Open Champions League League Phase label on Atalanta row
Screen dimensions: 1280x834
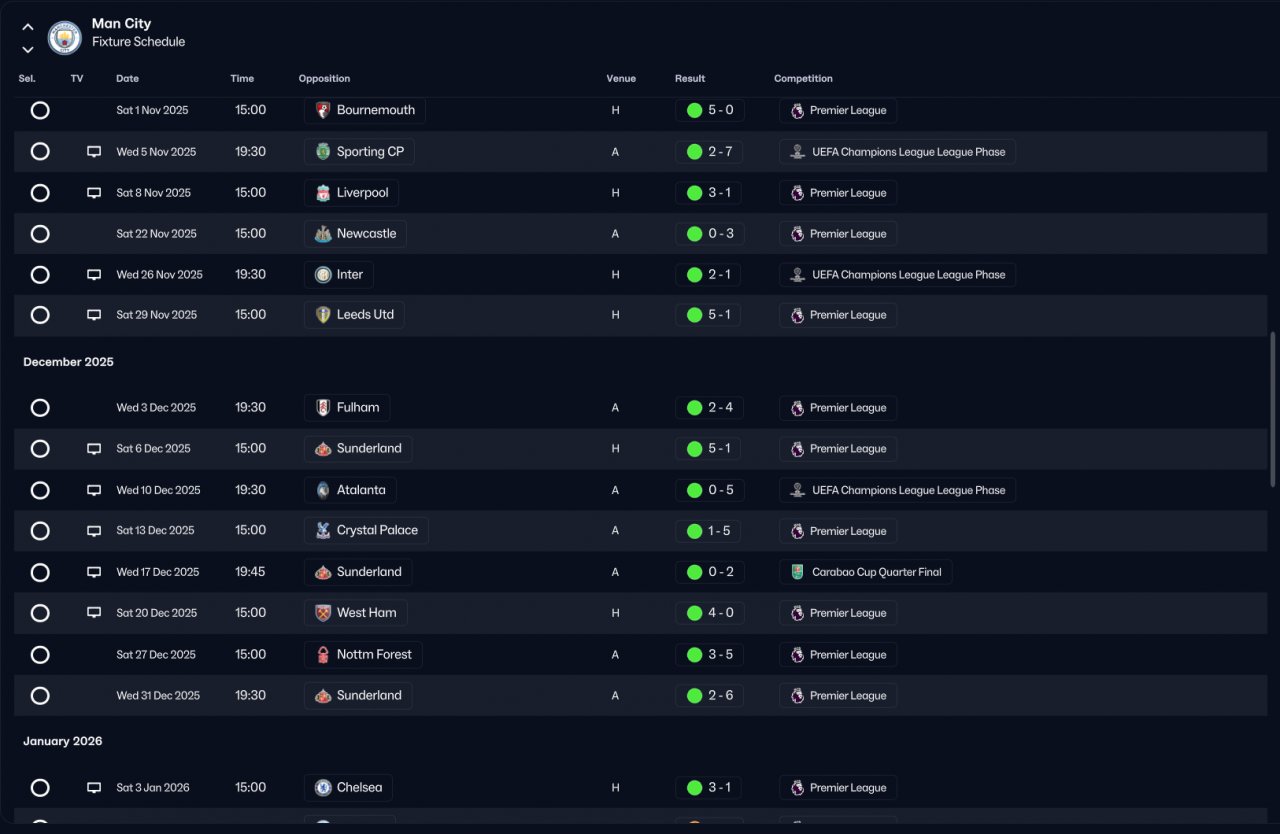coord(898,490)
